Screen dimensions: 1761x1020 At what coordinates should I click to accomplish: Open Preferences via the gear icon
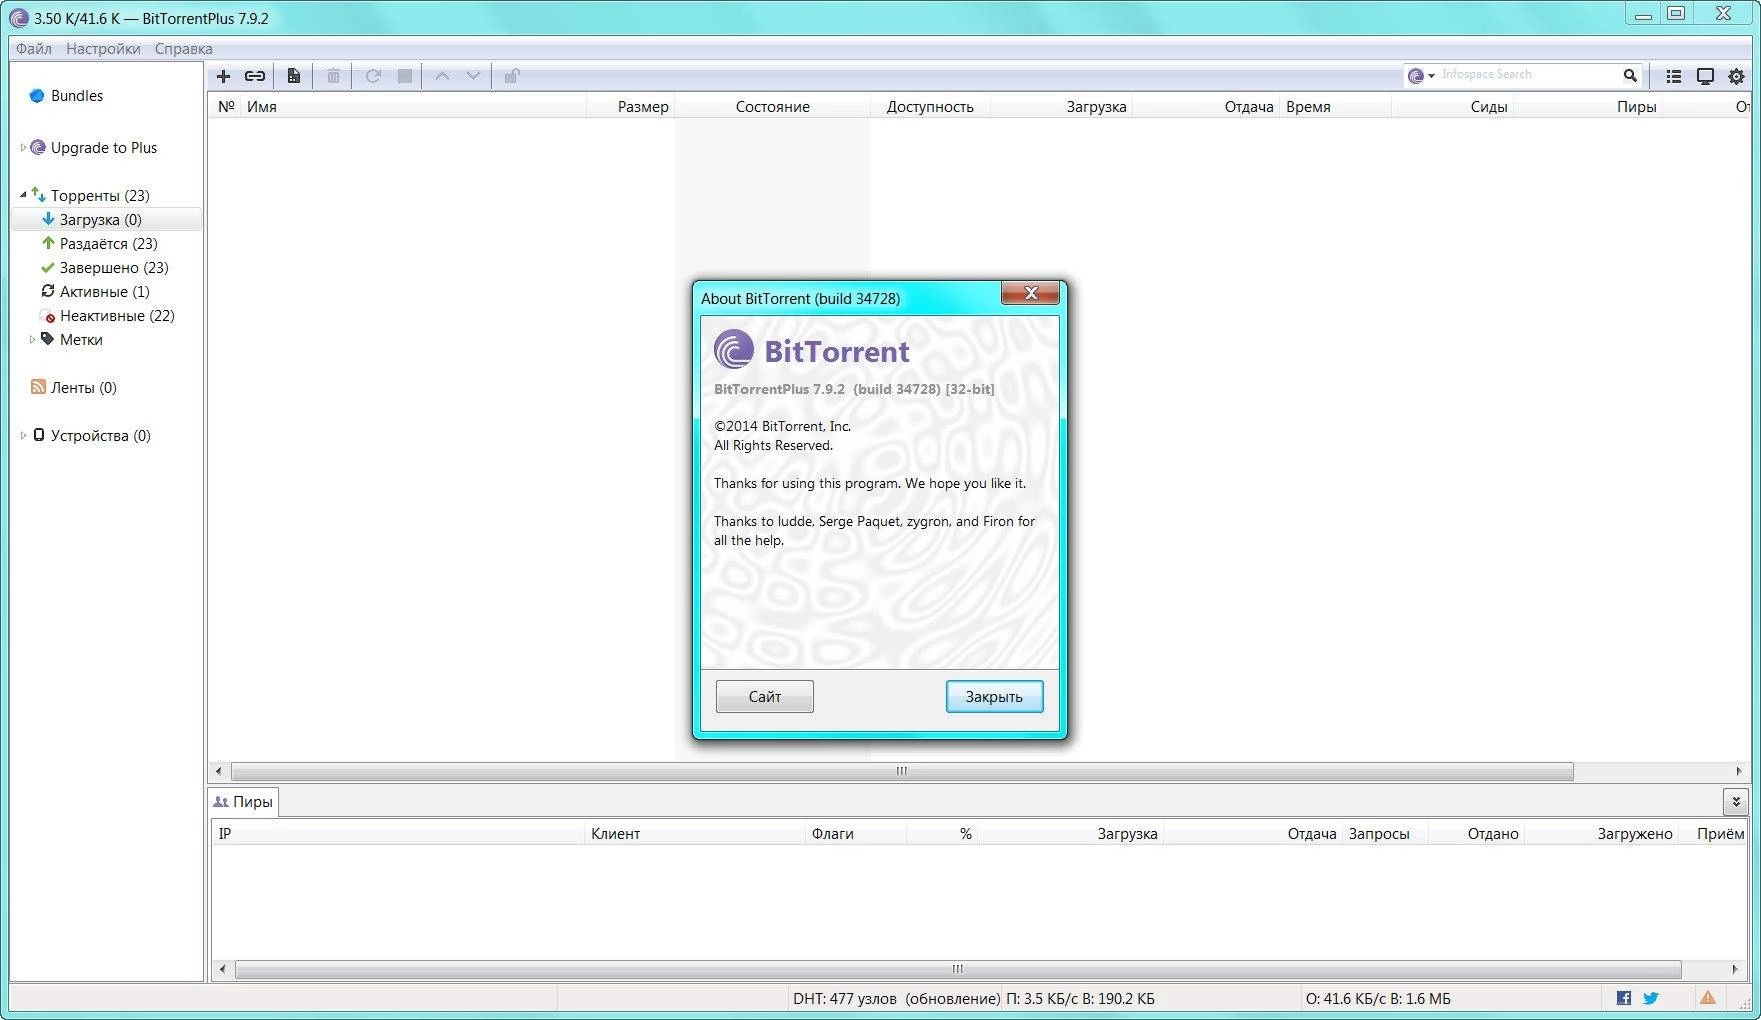[x=1736, y=76]
